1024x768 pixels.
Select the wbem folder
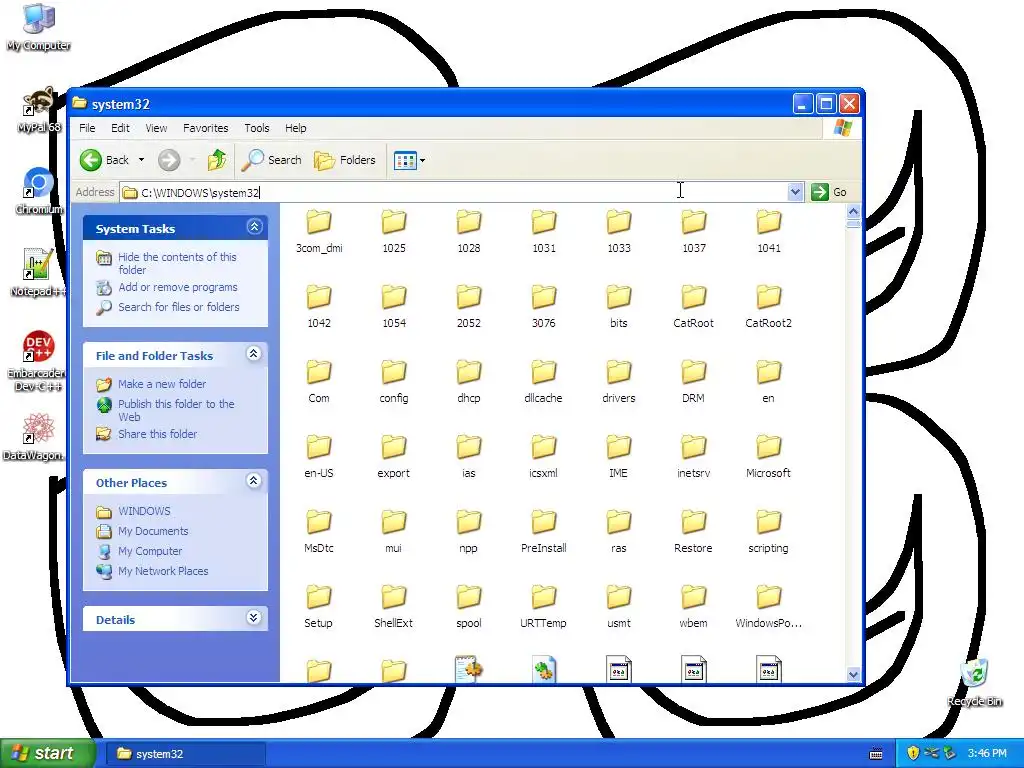[694, 607]
